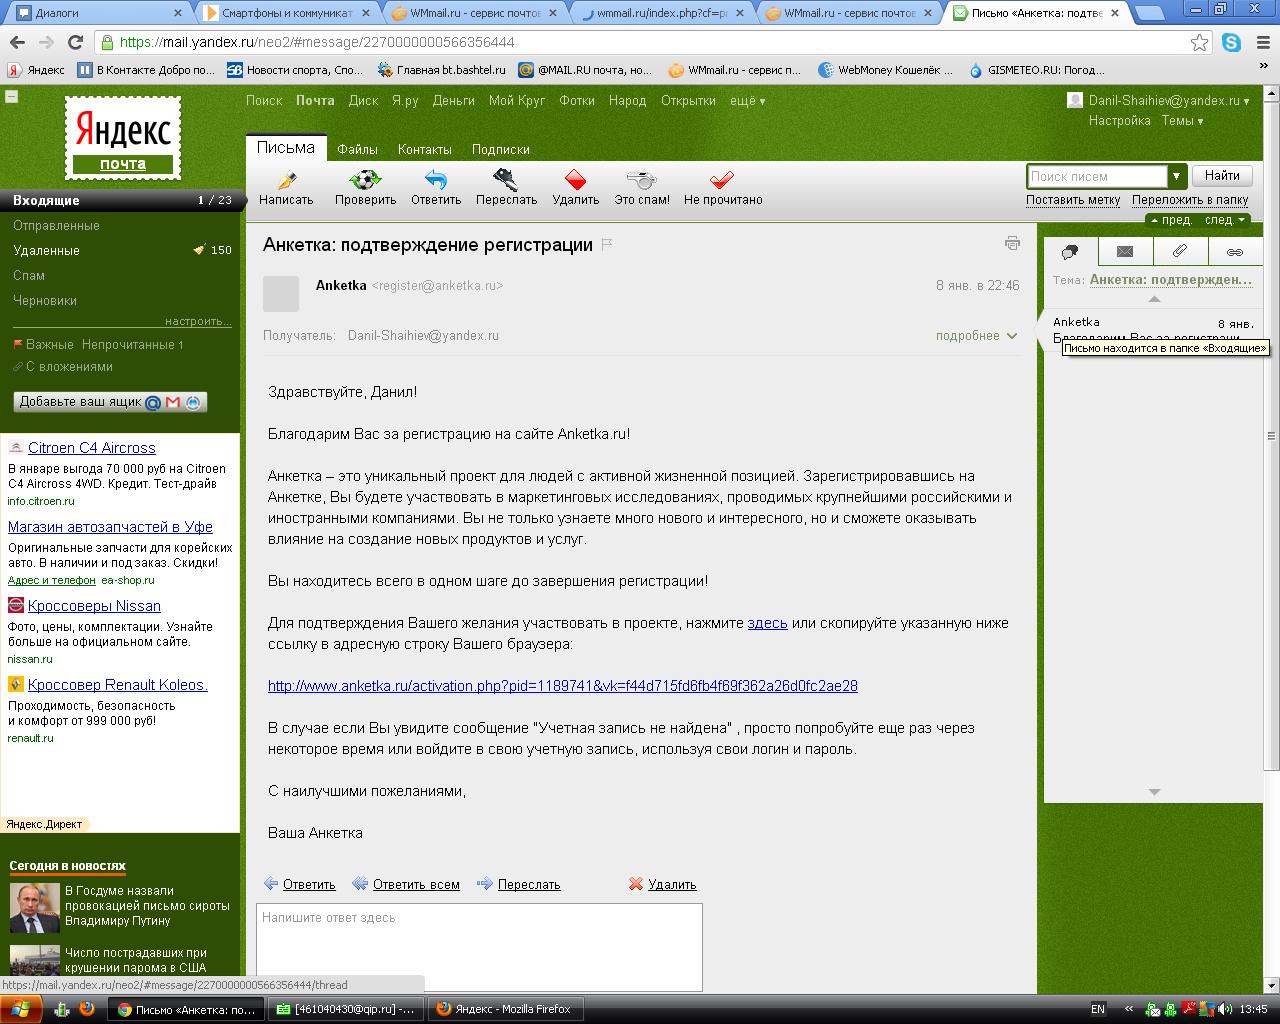Open the Темы themes dropdown
Screen dimensions: 1280x1024
(1182, 120)
